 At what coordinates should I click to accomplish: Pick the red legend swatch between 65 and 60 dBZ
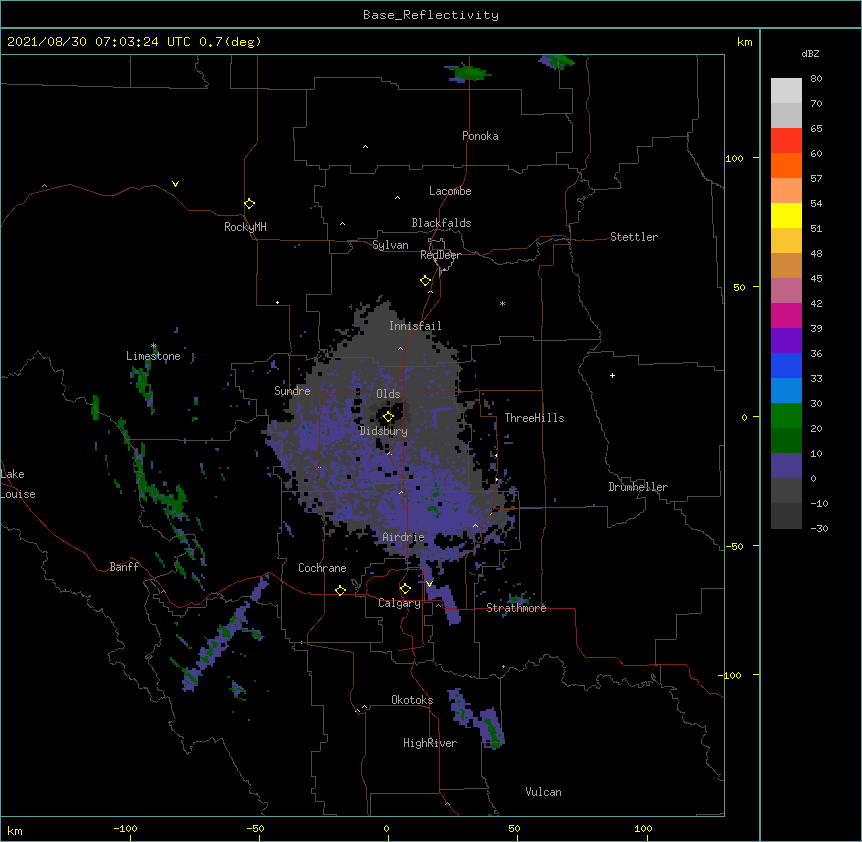point(786,140)
